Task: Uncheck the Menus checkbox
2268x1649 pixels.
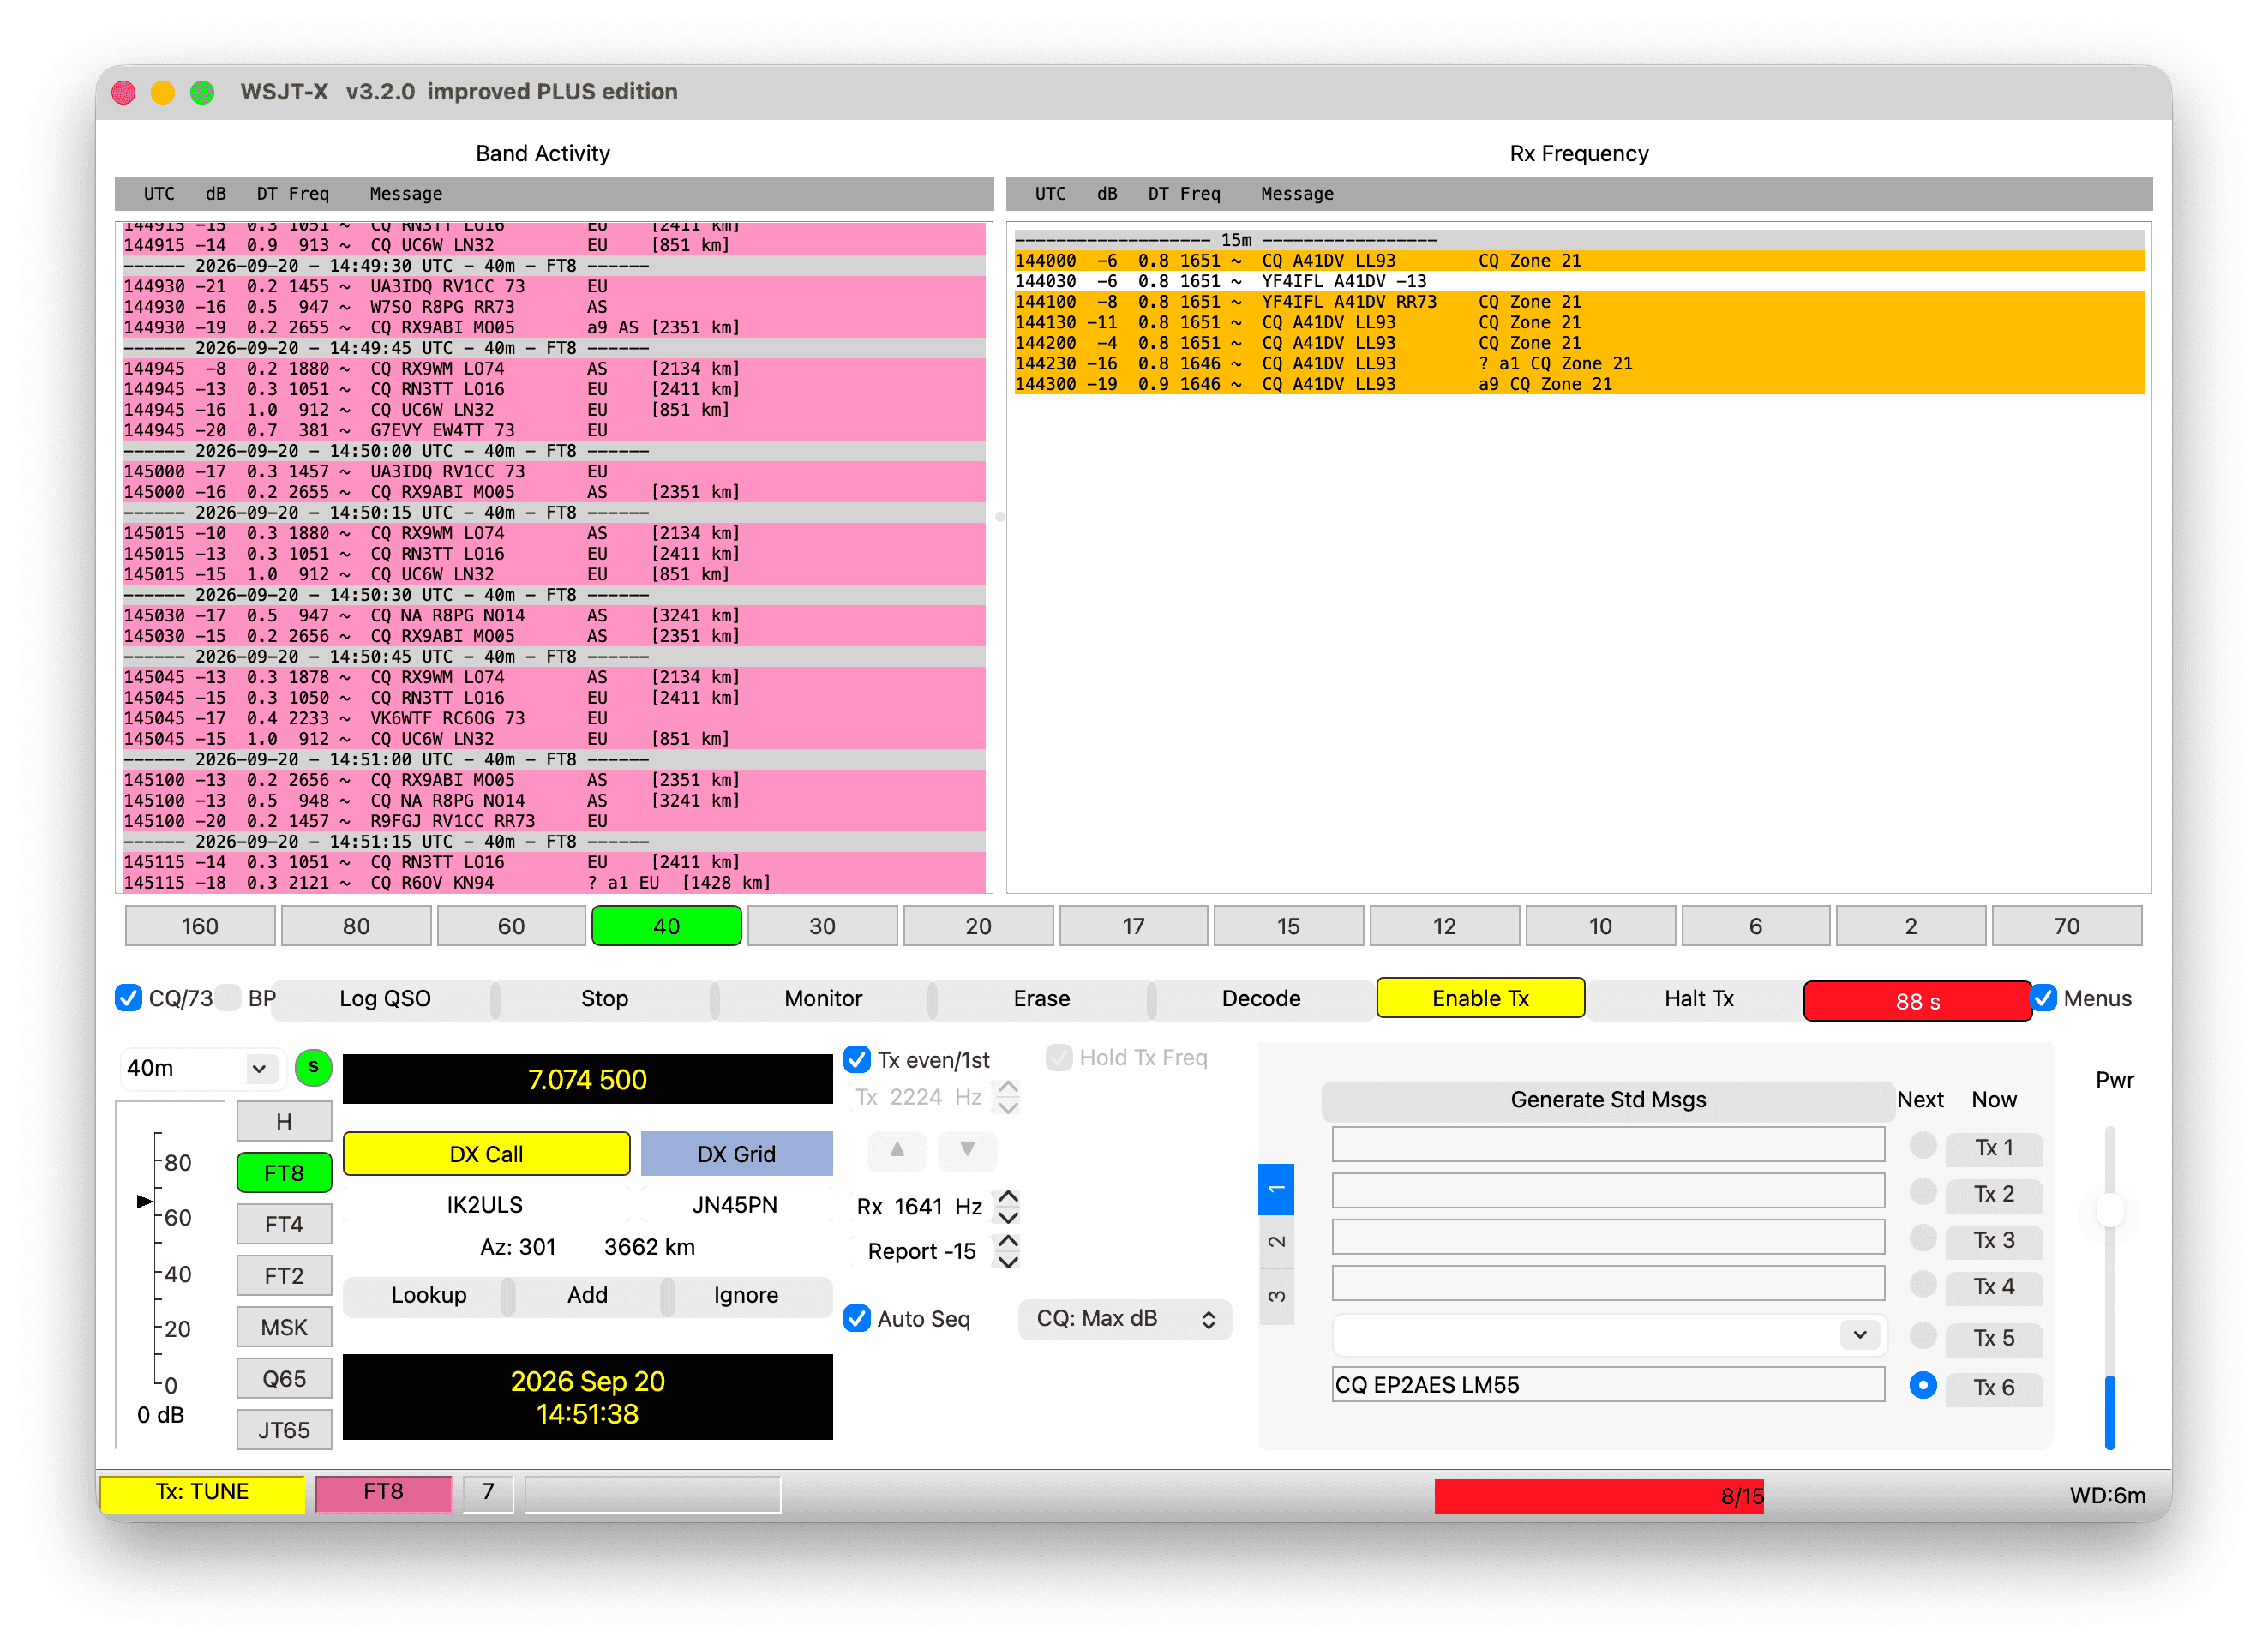Action: [x=2044, y=998]
